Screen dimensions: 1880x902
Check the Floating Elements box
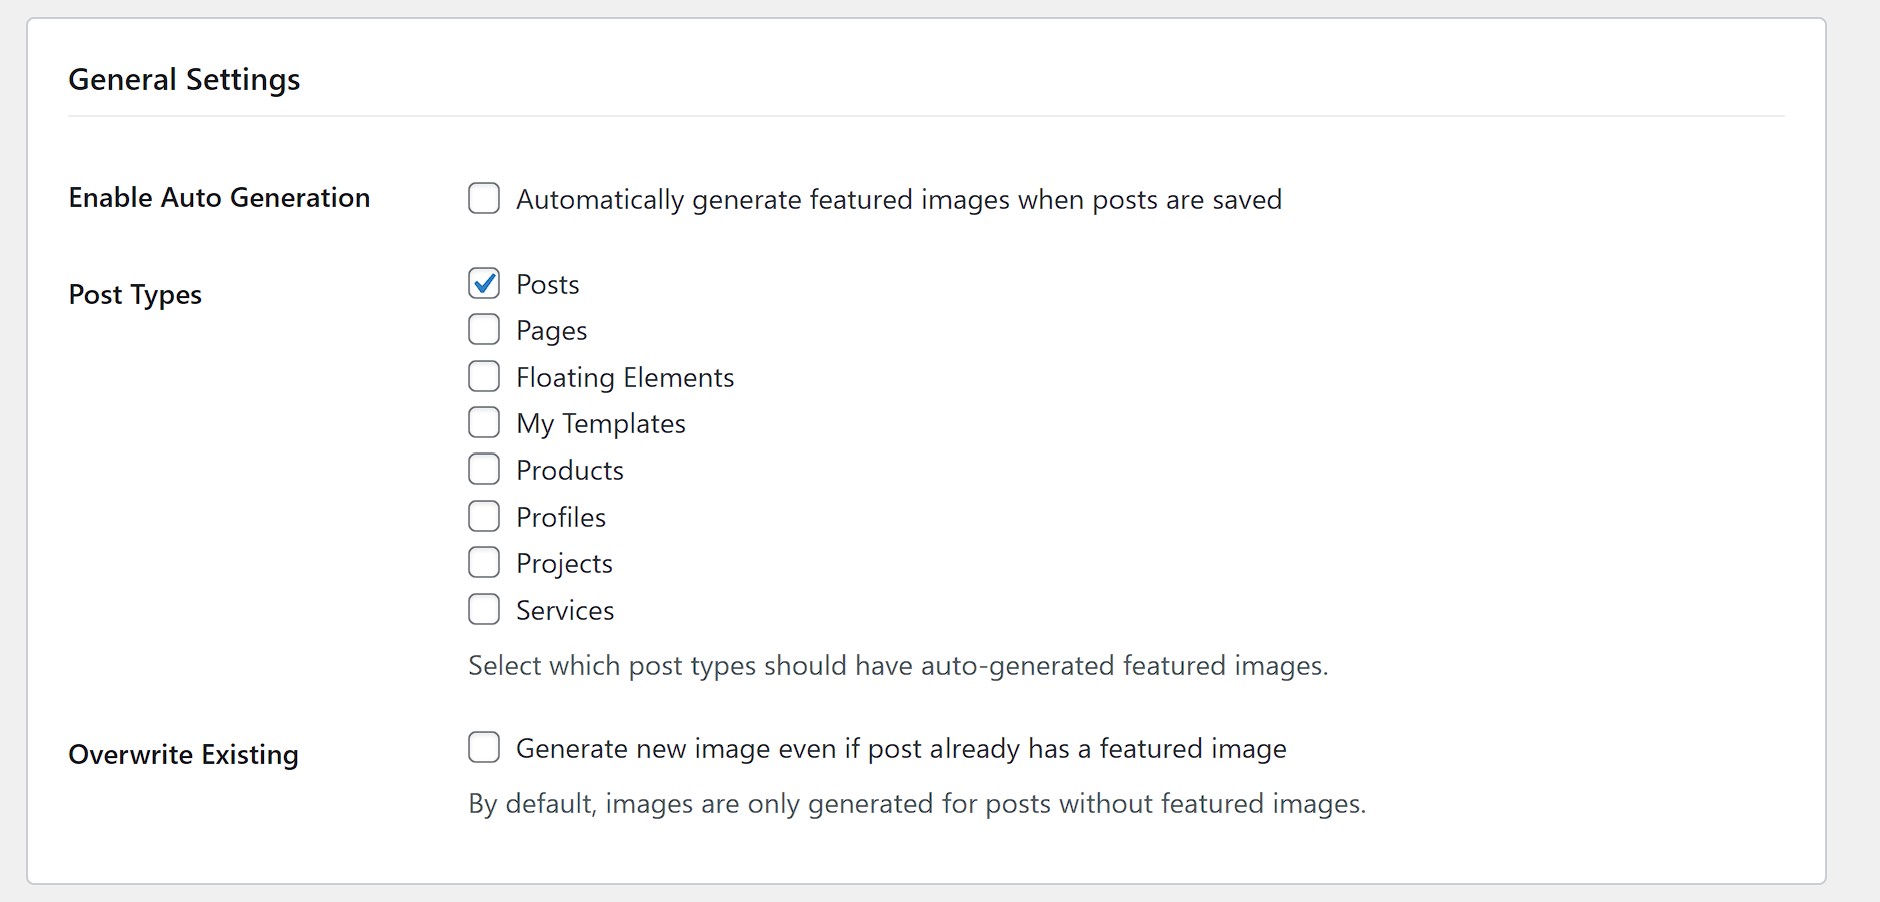pyautogui.click(x=484, y=376)
